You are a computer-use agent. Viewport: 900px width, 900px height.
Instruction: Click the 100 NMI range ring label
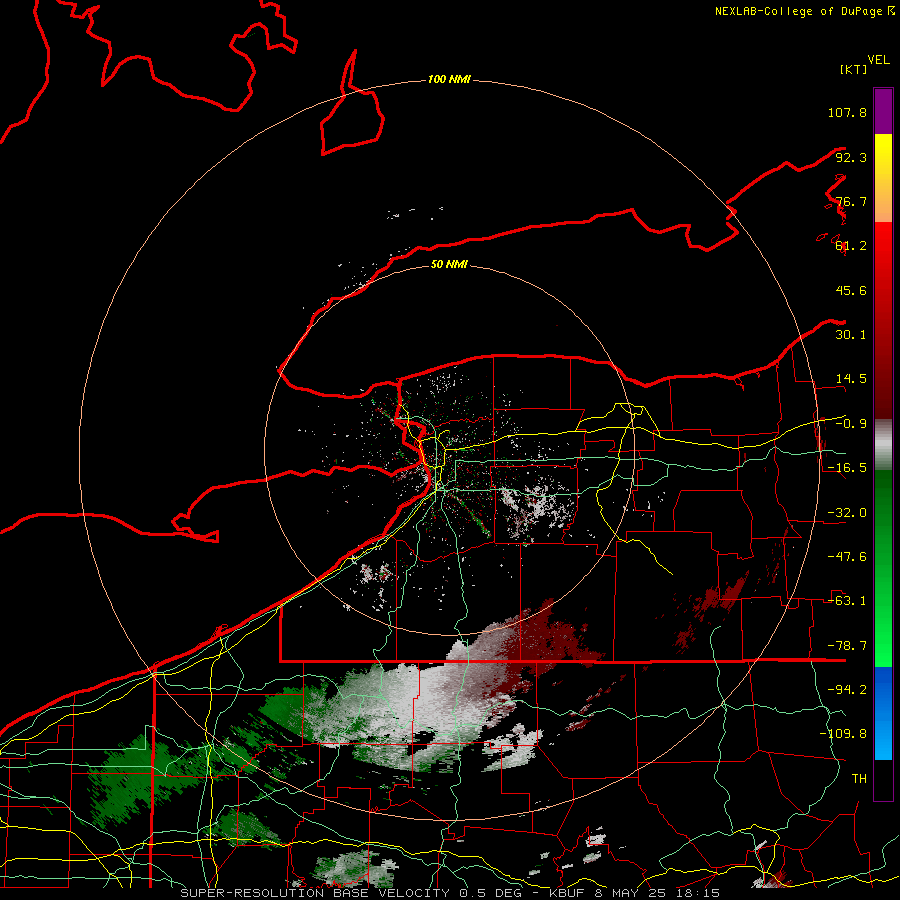pos(449,79)
